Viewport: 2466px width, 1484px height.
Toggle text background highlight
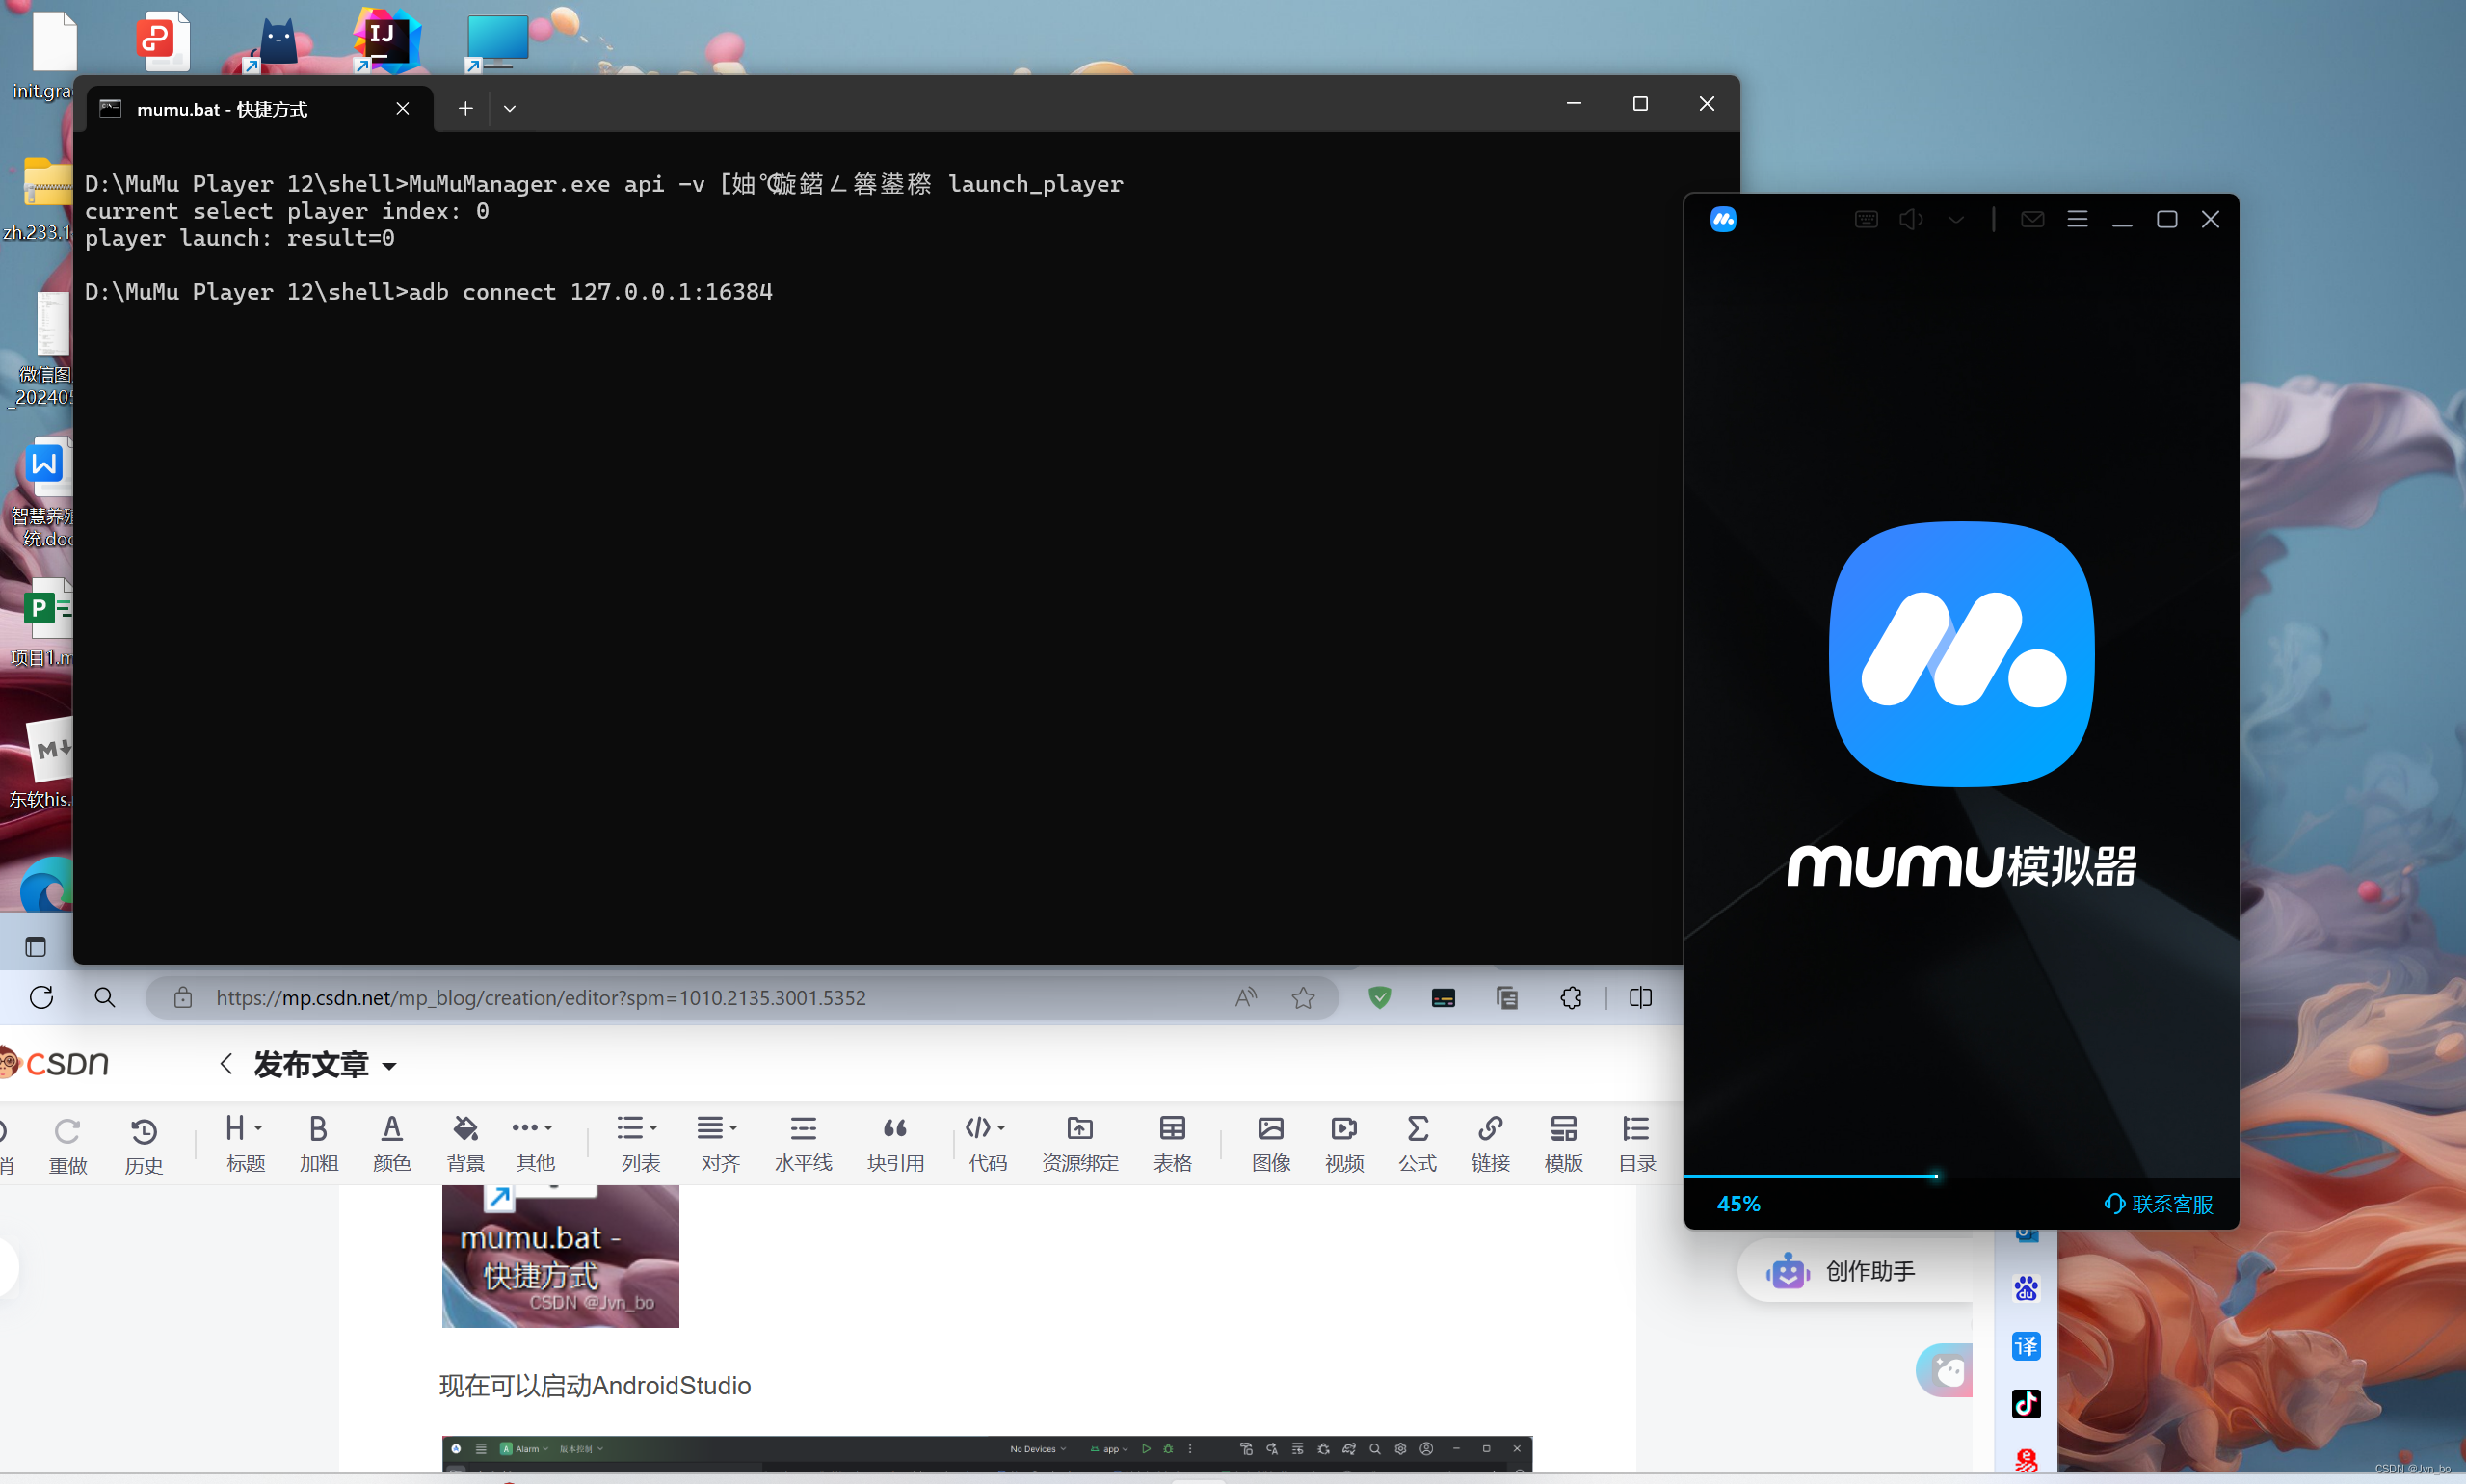[x=465, y=1143]
